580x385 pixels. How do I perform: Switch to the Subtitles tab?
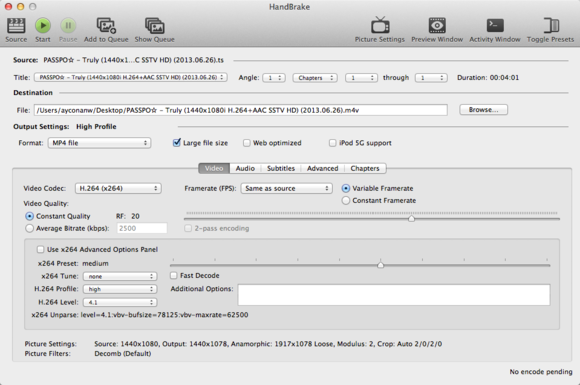281,168
